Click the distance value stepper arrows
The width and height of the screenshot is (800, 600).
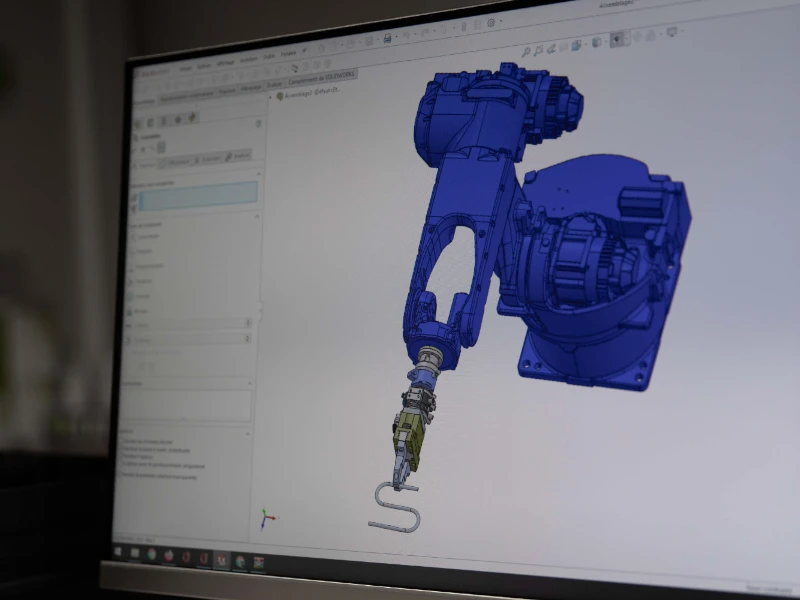click(x=248, y=323)
